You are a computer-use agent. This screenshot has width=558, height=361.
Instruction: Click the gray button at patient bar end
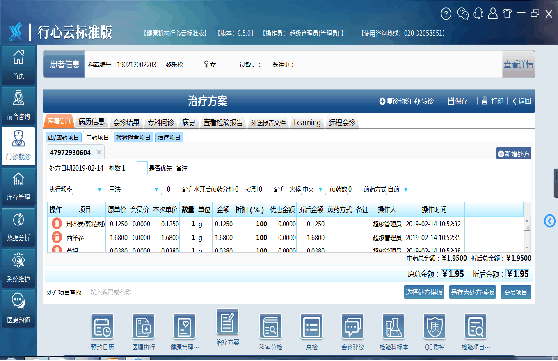tap(518, 64)
